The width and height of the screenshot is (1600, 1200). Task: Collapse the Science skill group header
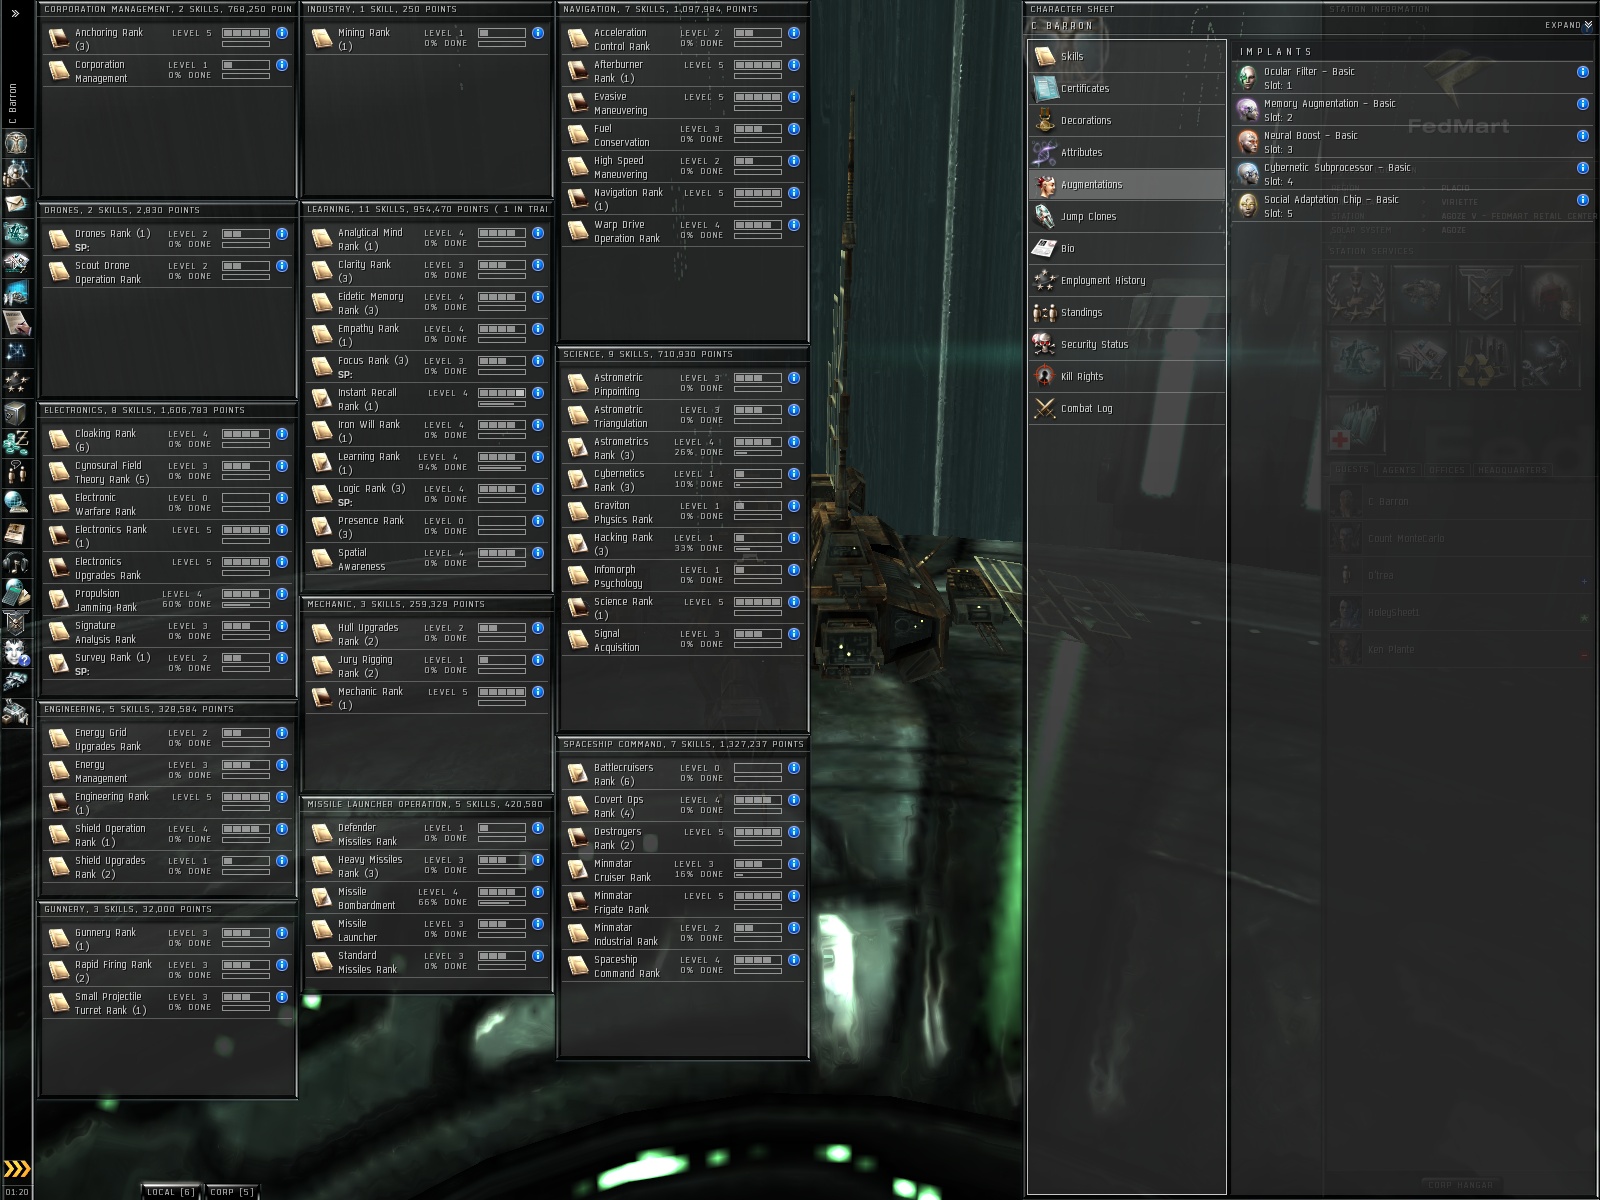point(684,354)
